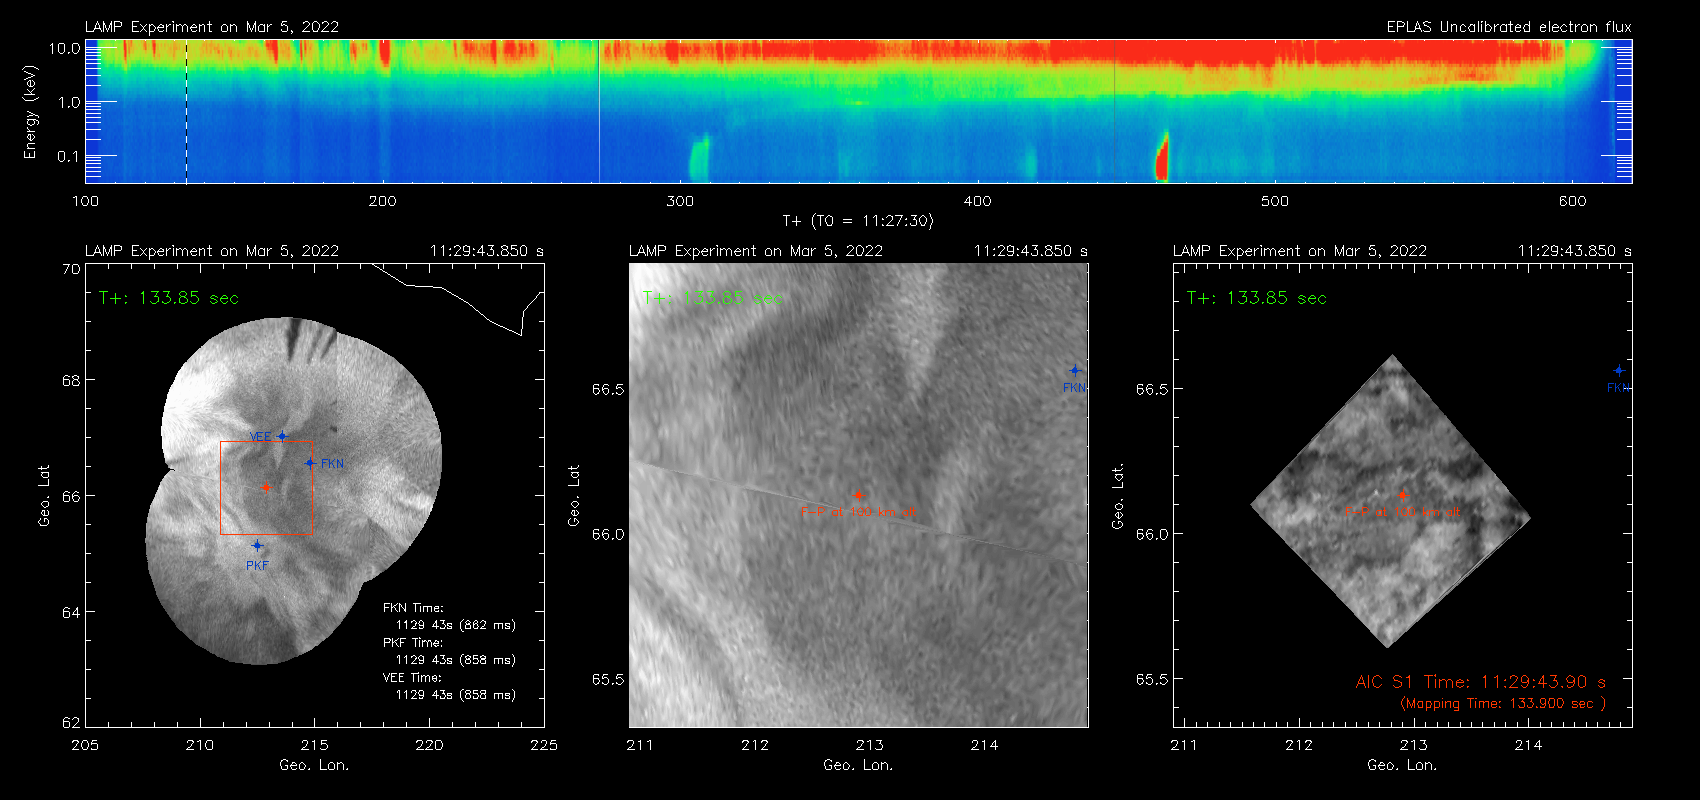Click the 10.0 tick on the energy axis
Viewport: 1700px width, 800px height.
[65, 48]
